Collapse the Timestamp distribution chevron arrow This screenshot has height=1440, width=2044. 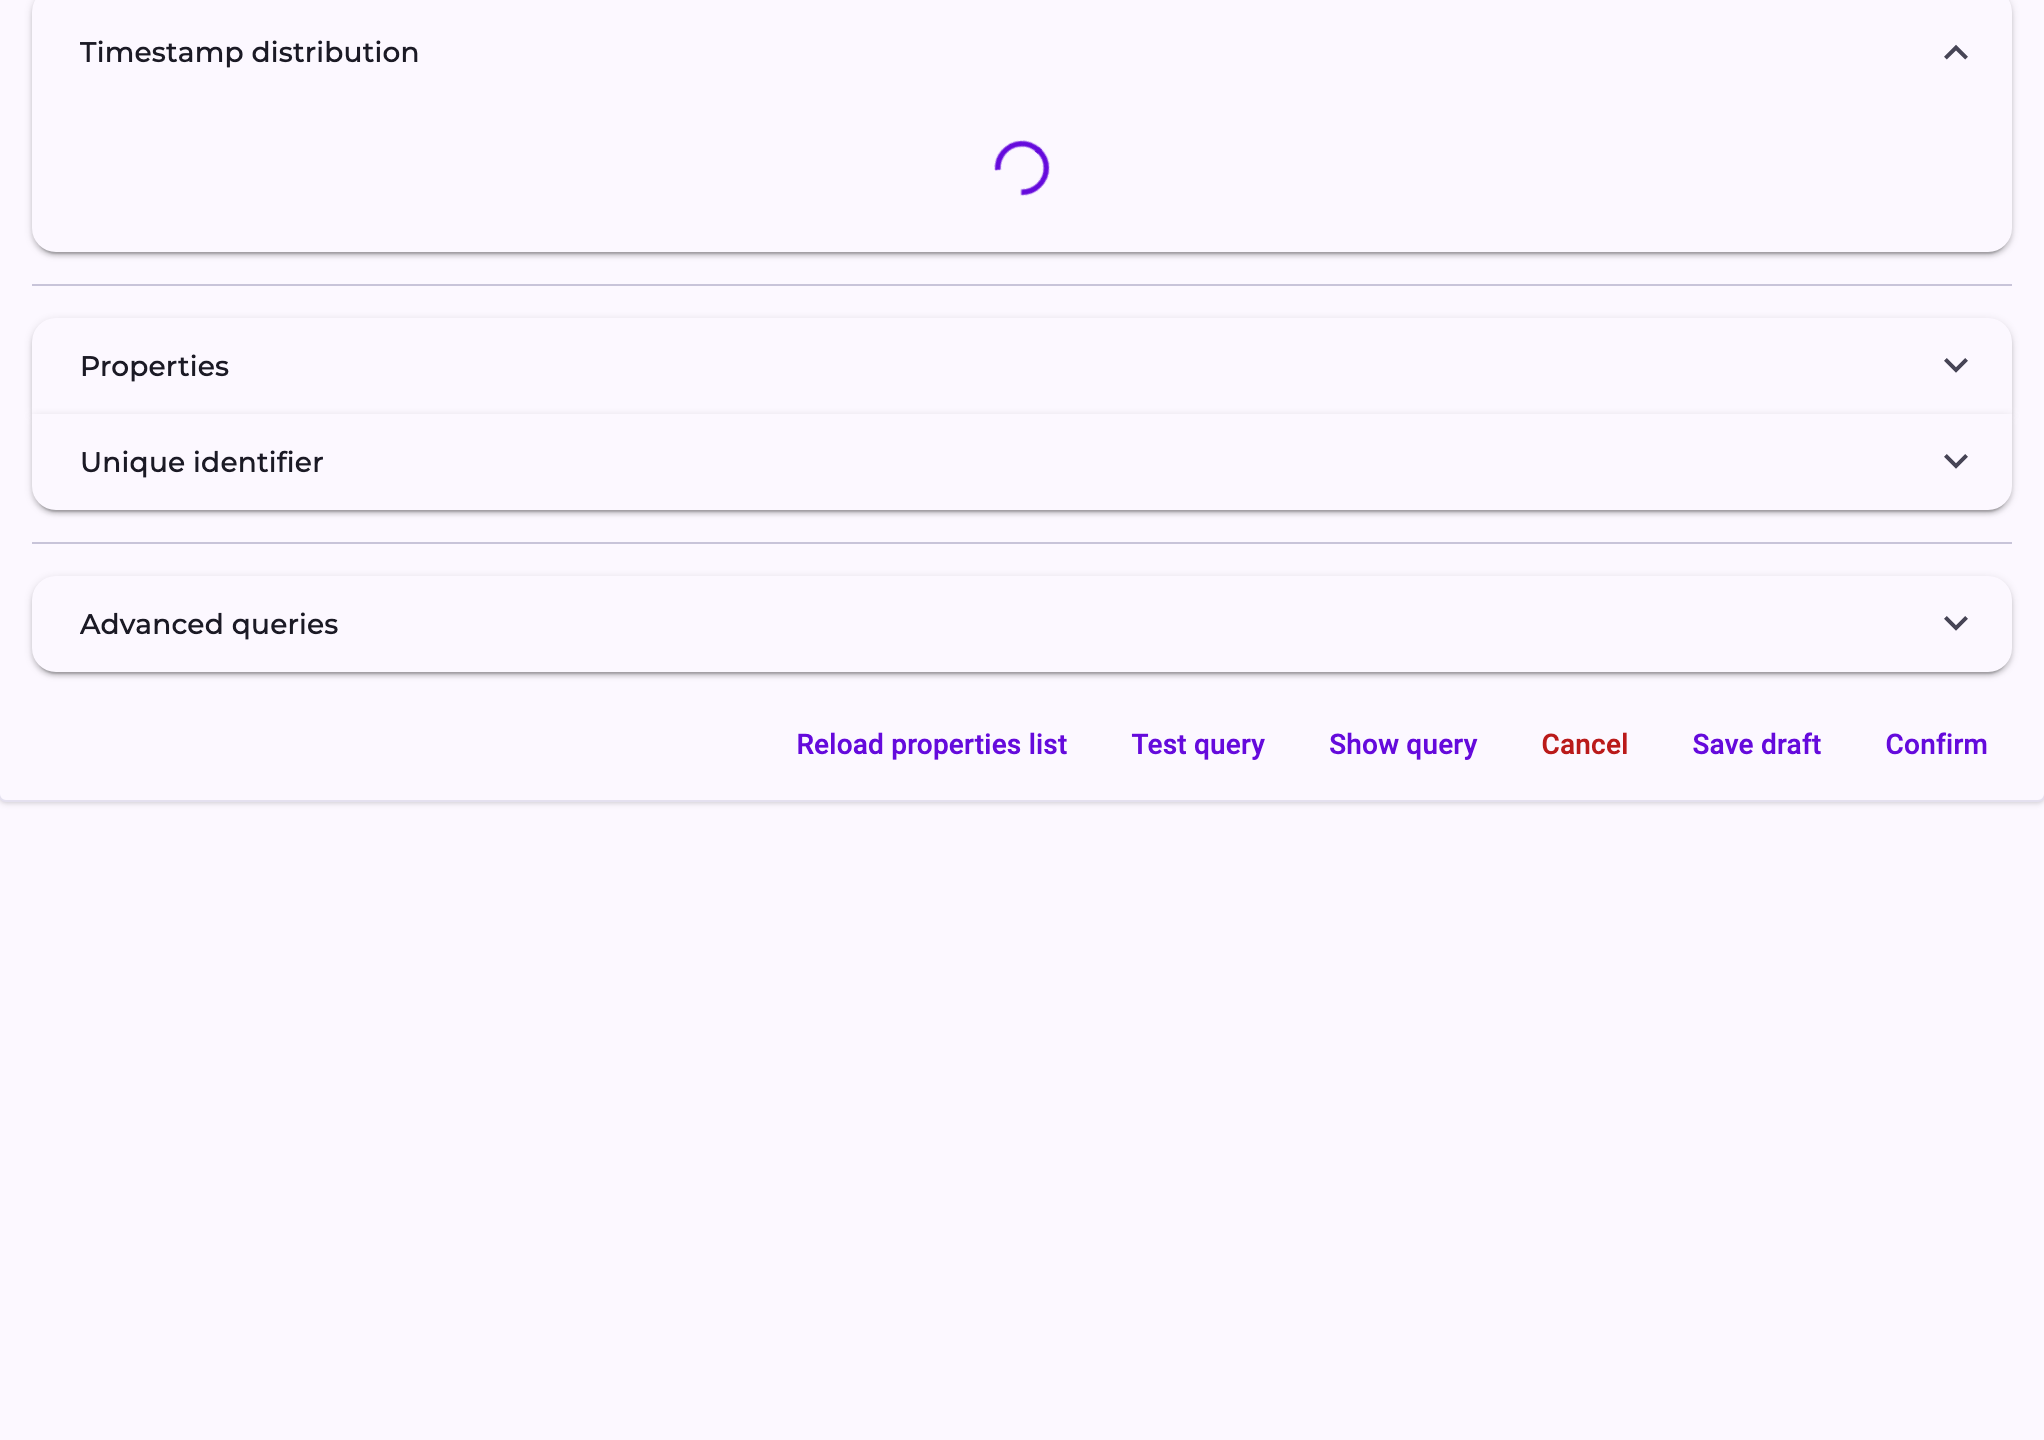point(1955,53)
